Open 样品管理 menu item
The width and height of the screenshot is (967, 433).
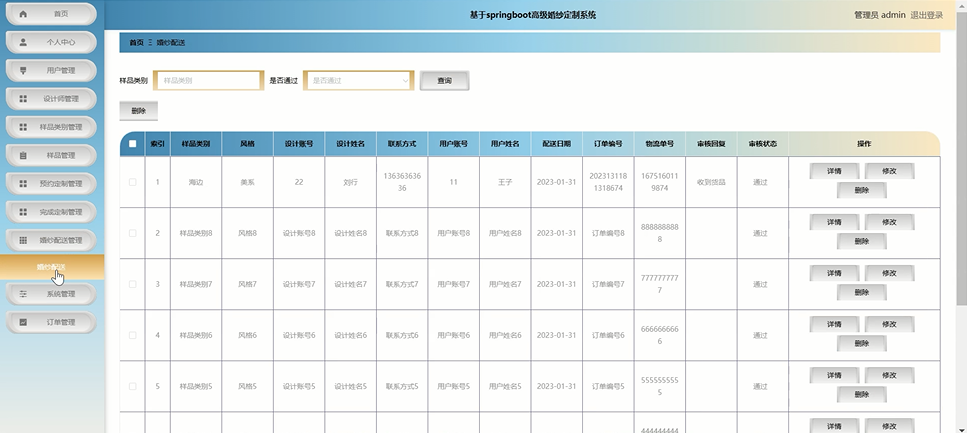pyautogui.click(x=51, y=155)
